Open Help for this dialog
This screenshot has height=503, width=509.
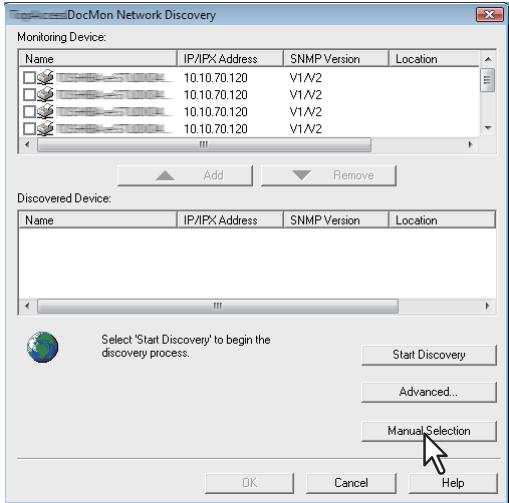pos(453,483)
